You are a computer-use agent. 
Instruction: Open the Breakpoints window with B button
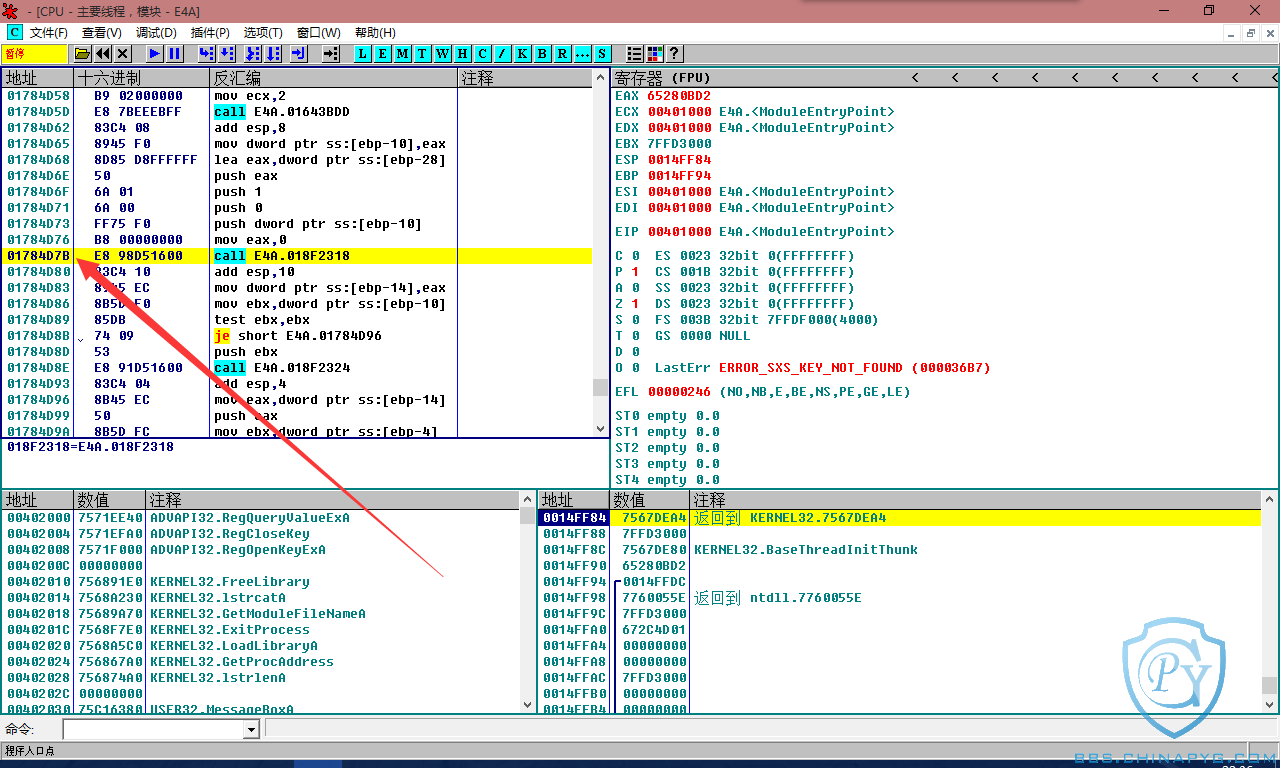[543, 53]
